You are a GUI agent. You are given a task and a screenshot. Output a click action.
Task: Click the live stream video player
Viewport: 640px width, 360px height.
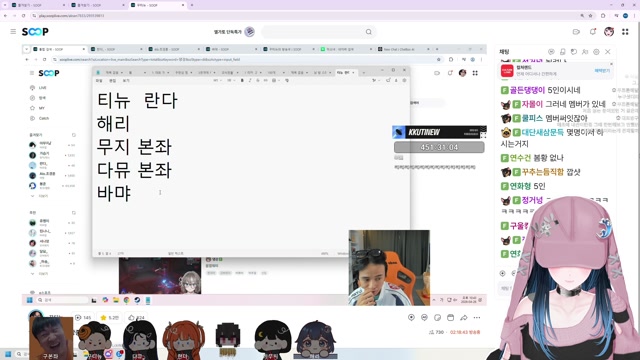click(254, 175)
